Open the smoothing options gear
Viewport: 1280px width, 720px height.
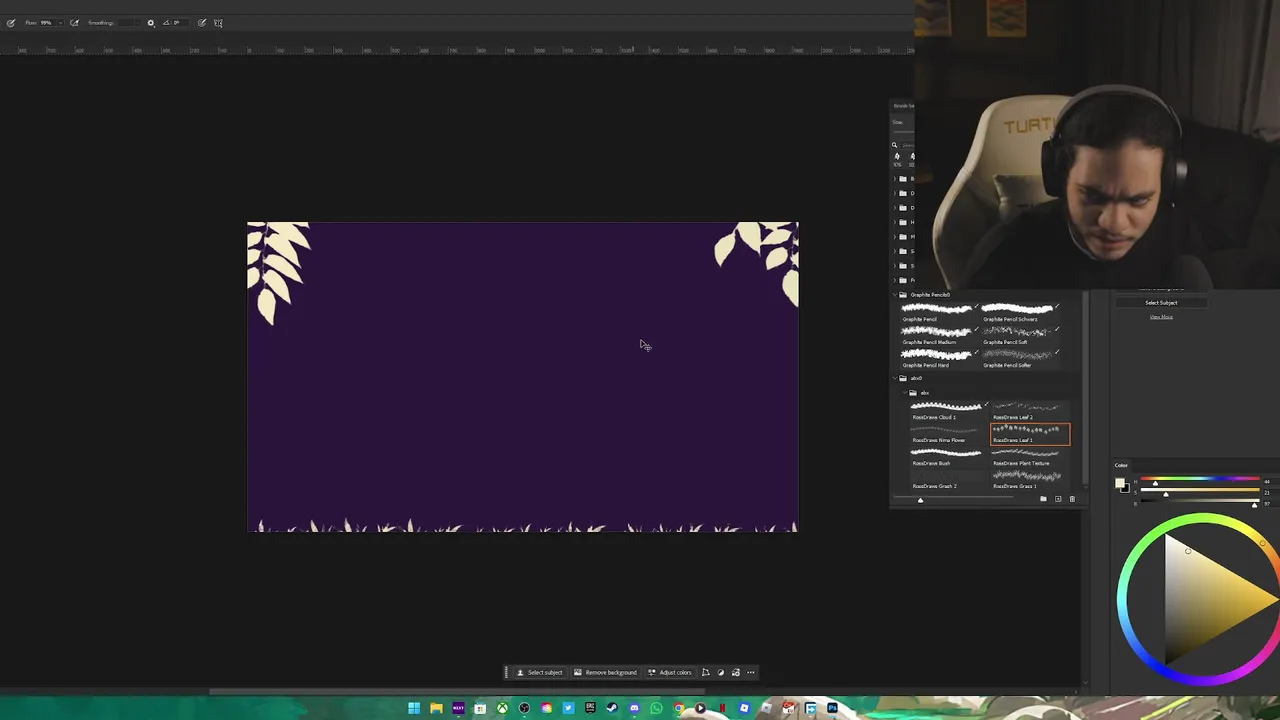click(x=151, y=23)
